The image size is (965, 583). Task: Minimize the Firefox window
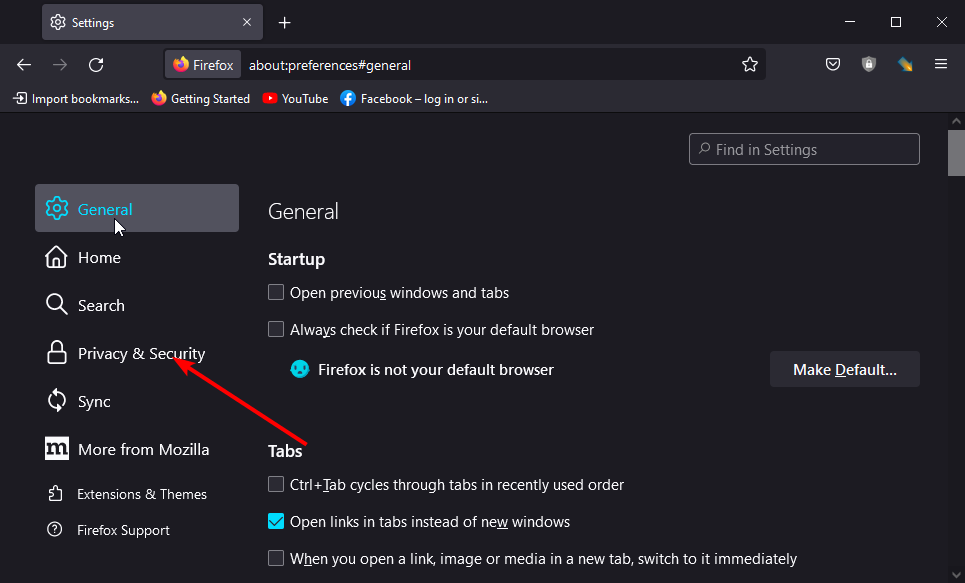pyautogui.click(x=850, y=22)
